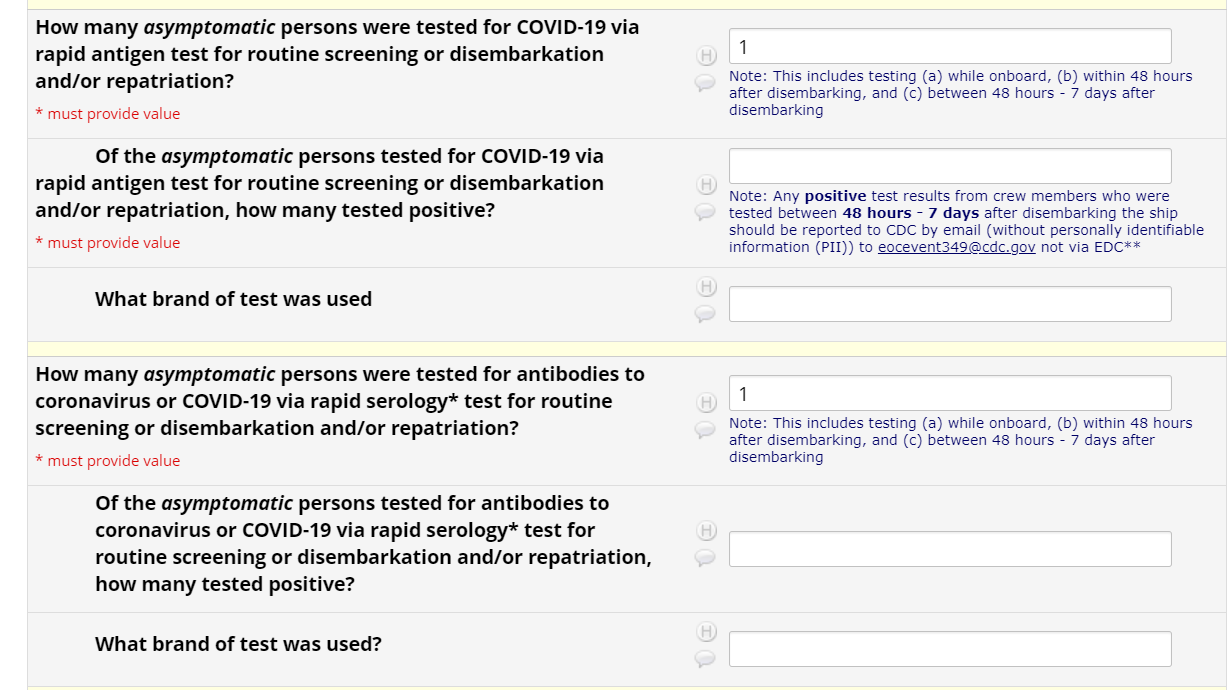Image resolution: width=1231 pixels, height=690 pixels.
Task: Show history icon for serology persons tested field
Action: click(x=705, y=403)
